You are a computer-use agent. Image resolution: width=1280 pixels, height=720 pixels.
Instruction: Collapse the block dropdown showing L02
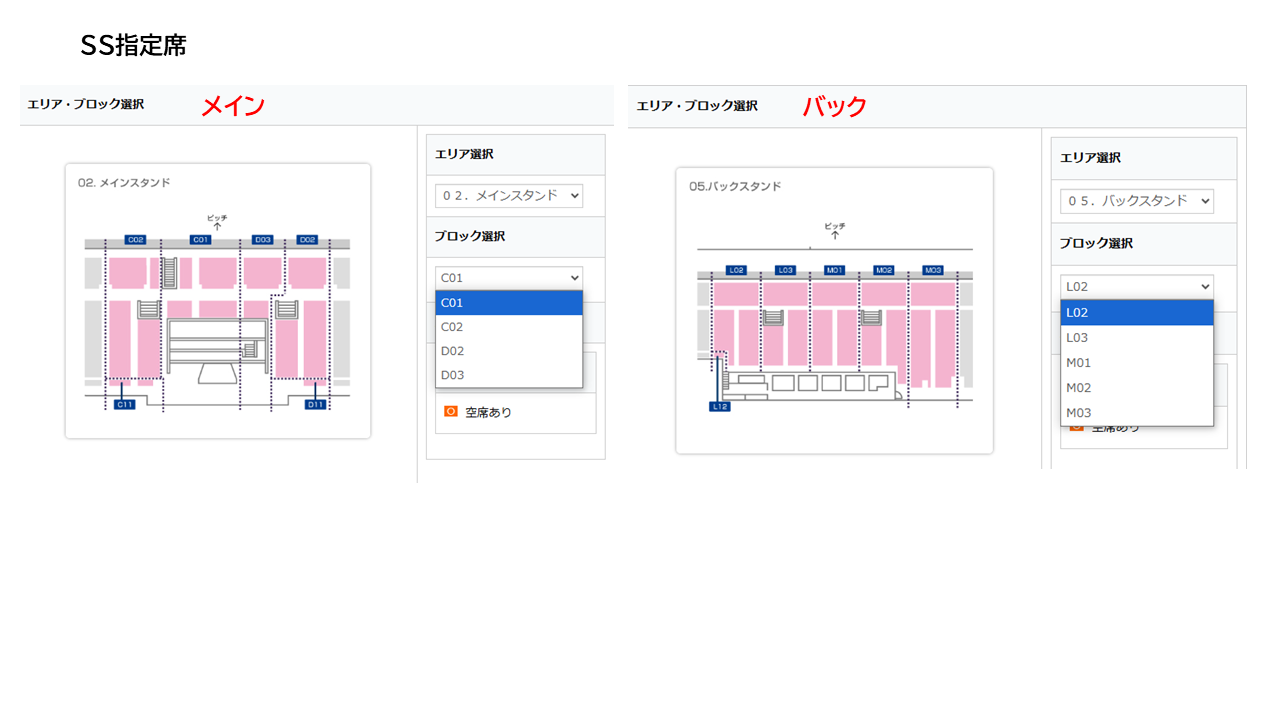click(1137, 286)
